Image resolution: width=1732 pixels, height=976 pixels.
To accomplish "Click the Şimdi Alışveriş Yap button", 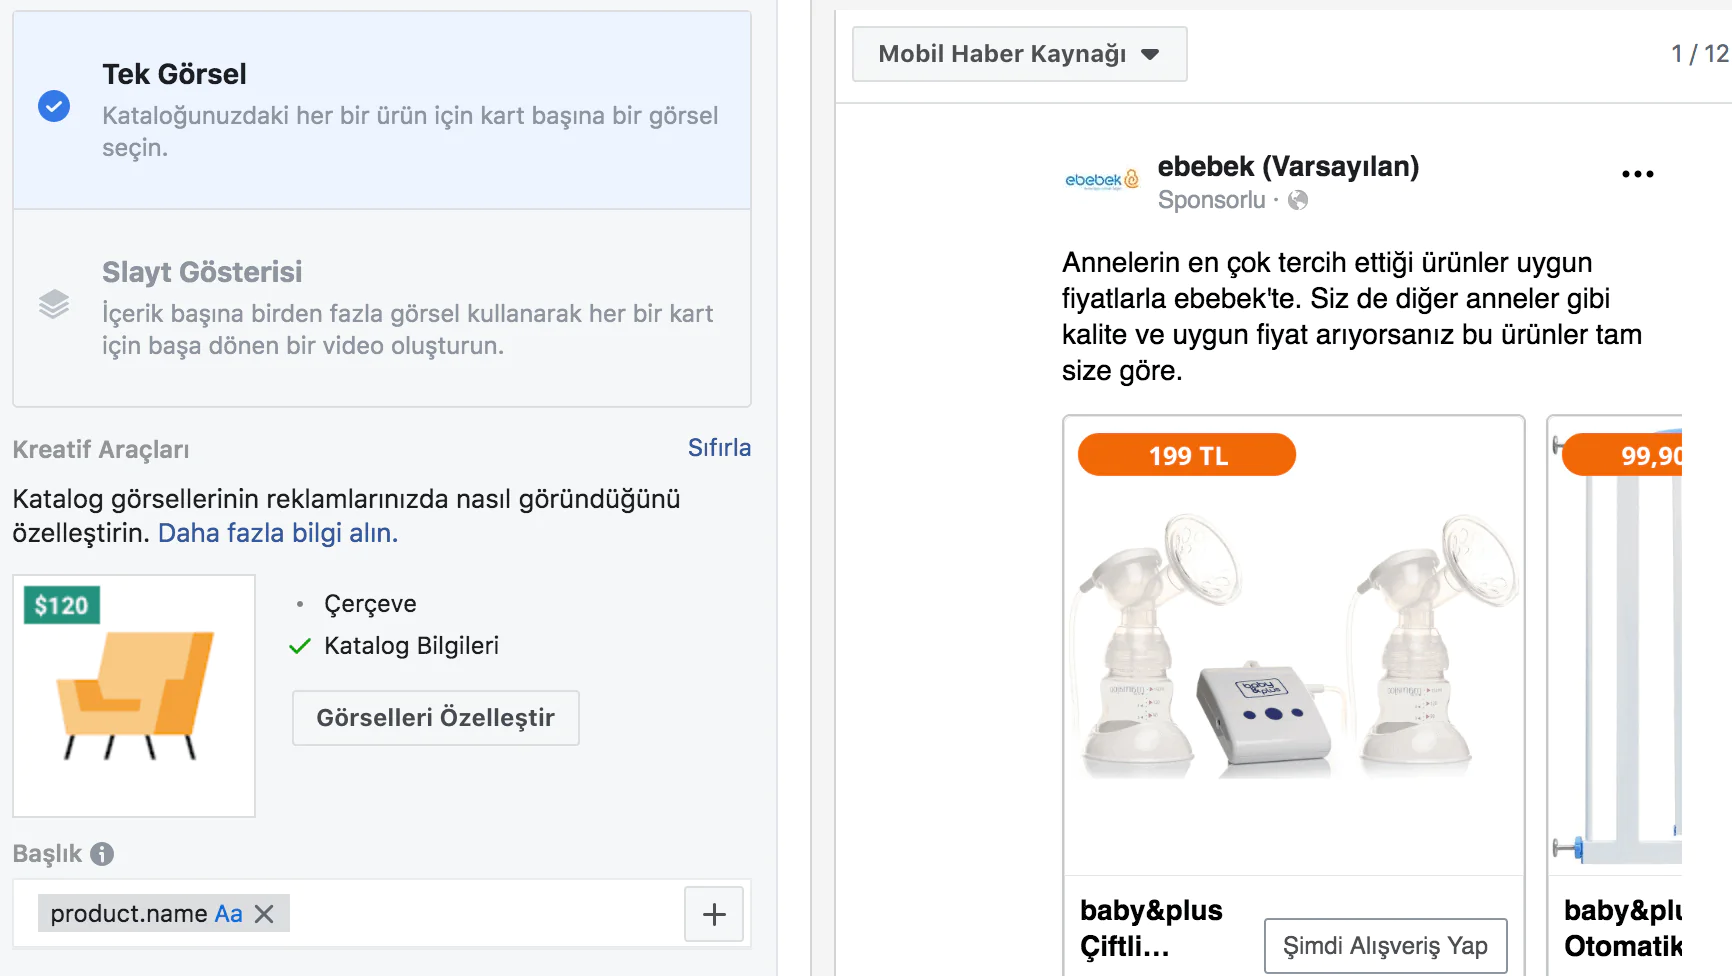I will point(1385,946).
